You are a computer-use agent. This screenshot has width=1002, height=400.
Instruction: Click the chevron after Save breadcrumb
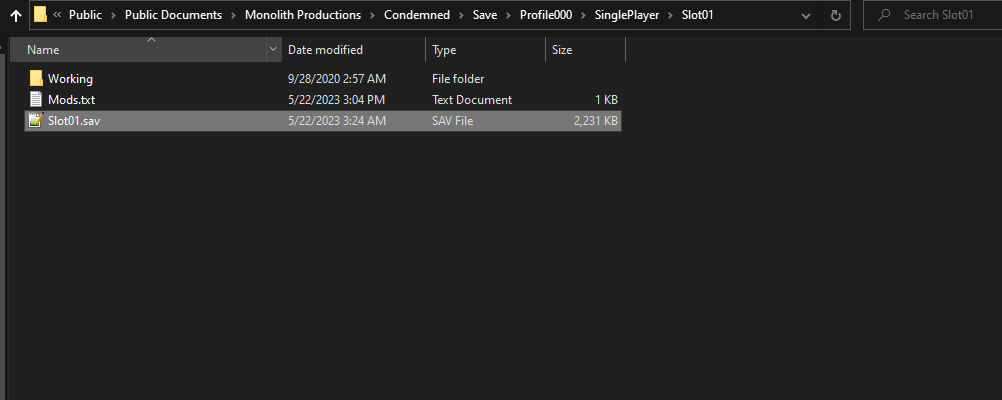pos(508,16)
